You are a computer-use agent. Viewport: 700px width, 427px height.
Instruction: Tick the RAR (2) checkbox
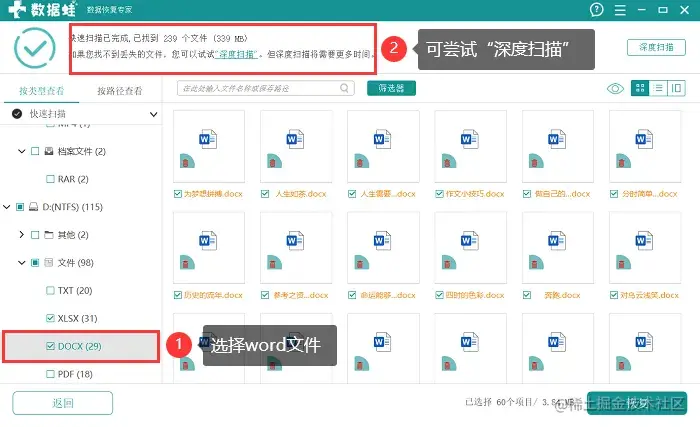pyautogui.click(x=50, y=179)
